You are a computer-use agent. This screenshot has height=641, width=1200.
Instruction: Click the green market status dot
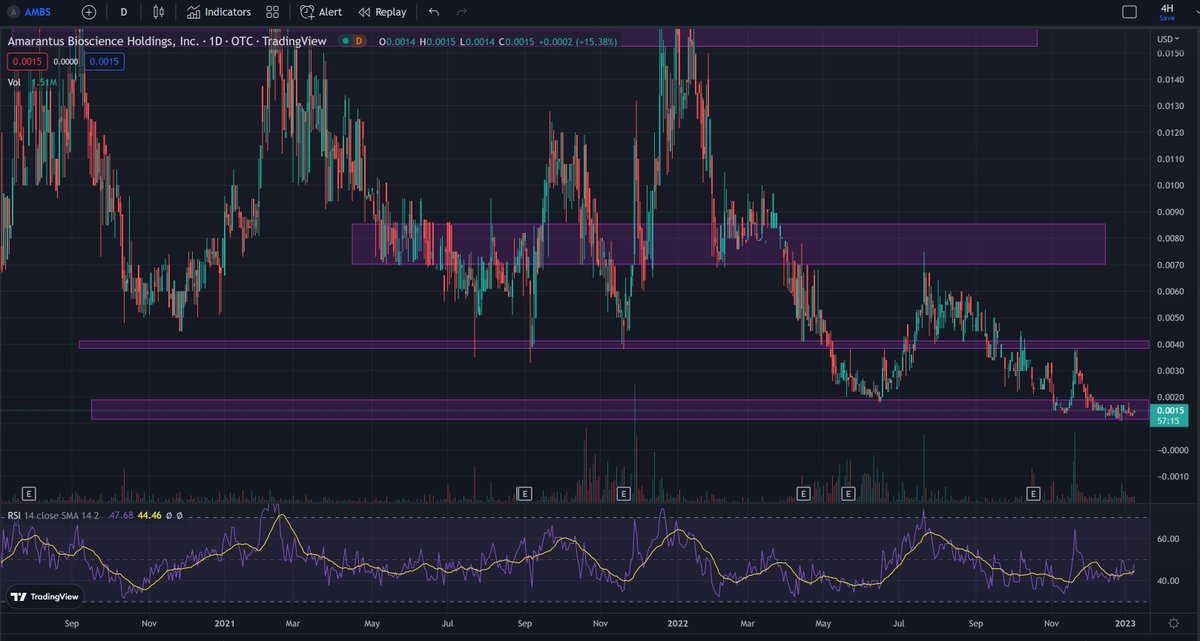click(x=345, y=41)
